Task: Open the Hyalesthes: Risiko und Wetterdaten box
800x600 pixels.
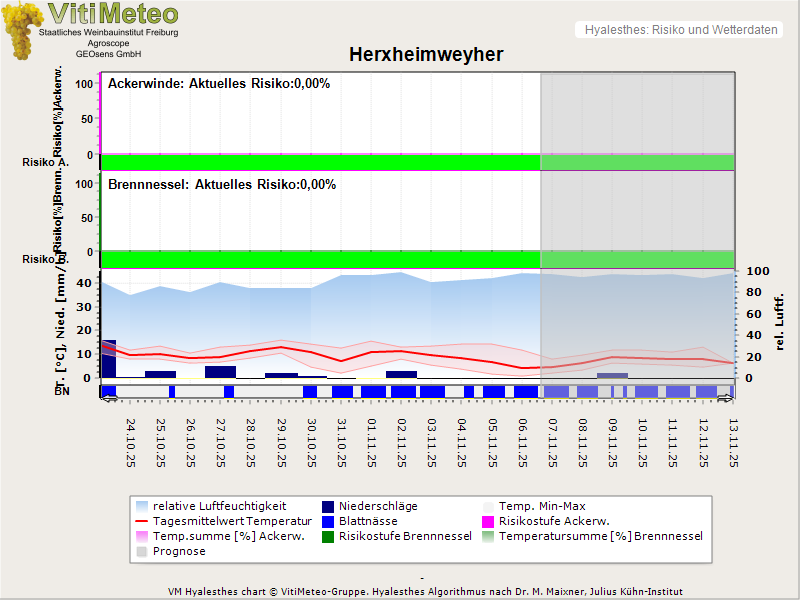Action: [680, 30]
